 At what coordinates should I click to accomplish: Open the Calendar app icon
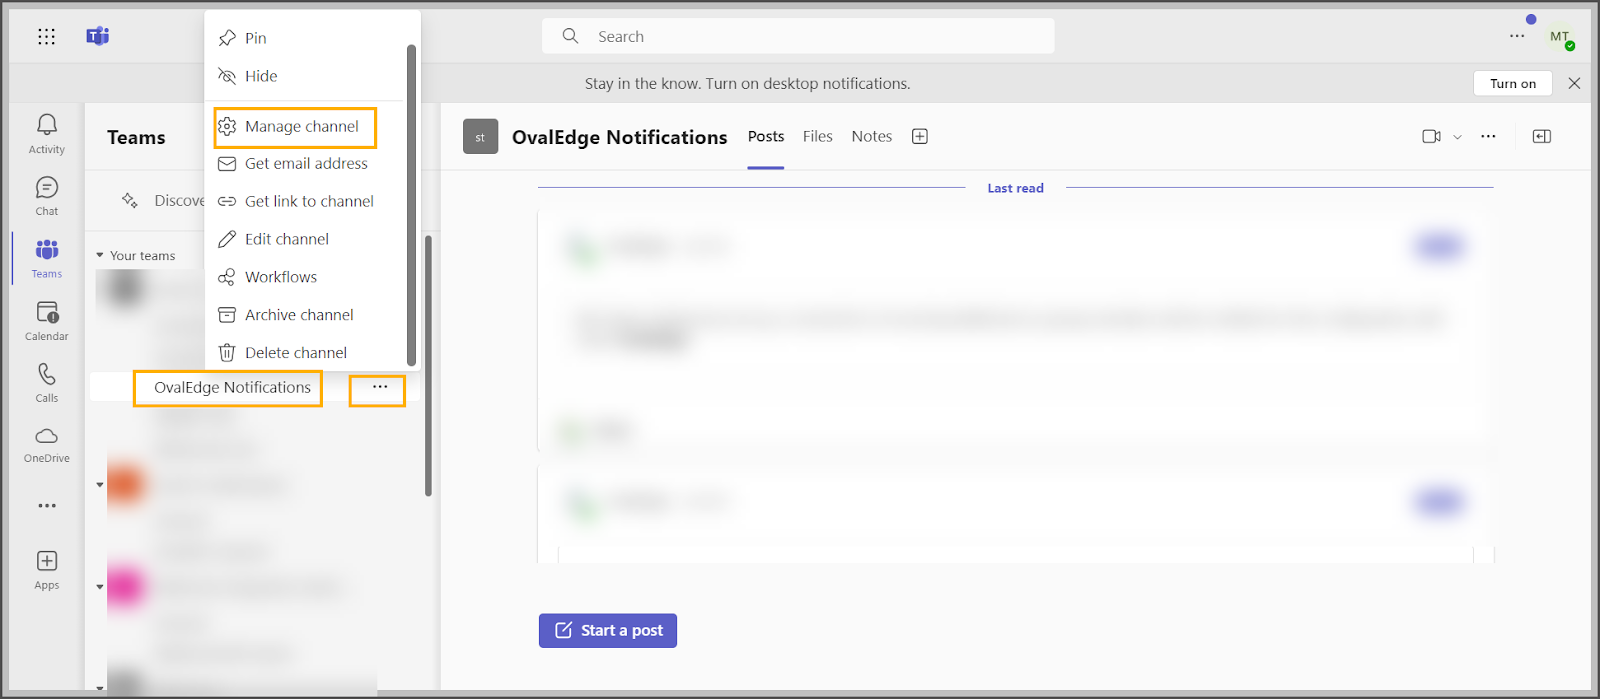point(46,320)
